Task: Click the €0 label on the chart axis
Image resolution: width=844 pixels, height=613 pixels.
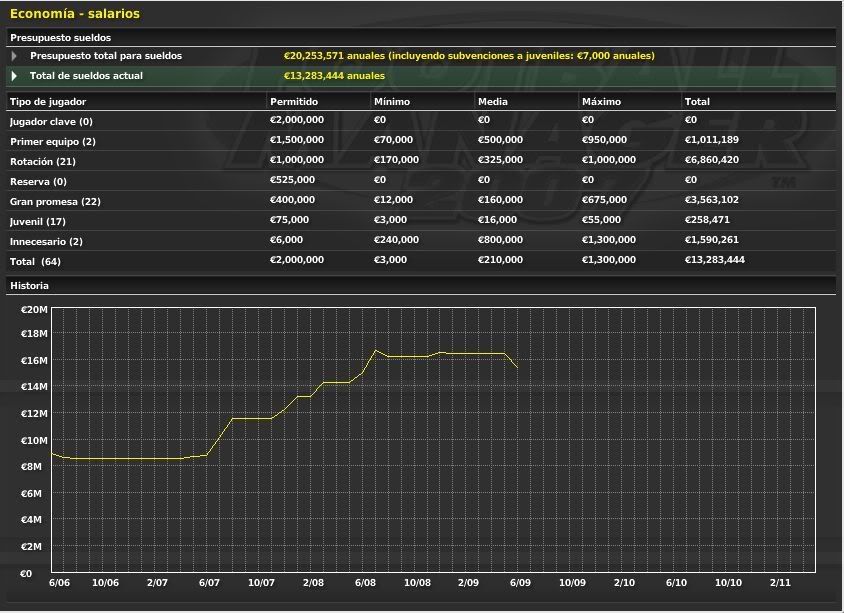Action: click(x=26, y=574)
